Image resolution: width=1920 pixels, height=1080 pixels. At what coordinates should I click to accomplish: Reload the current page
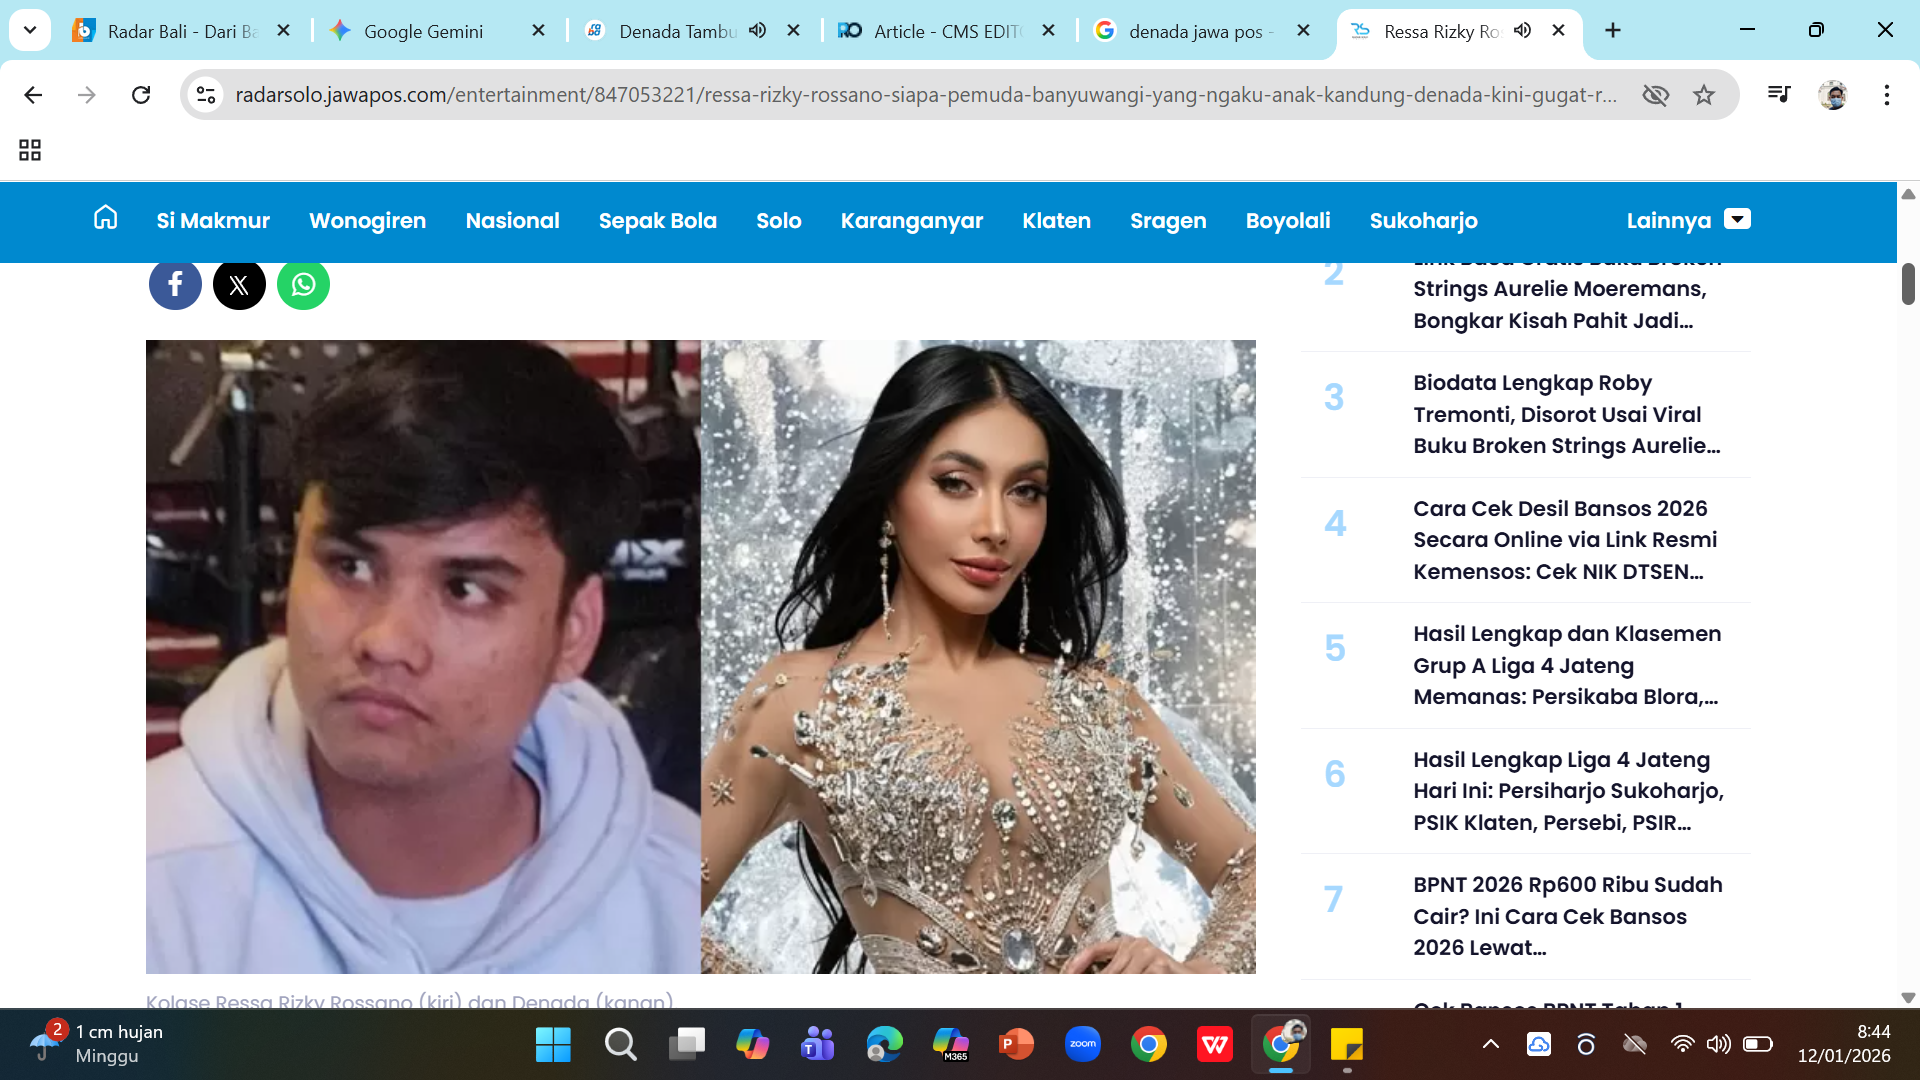141,95
